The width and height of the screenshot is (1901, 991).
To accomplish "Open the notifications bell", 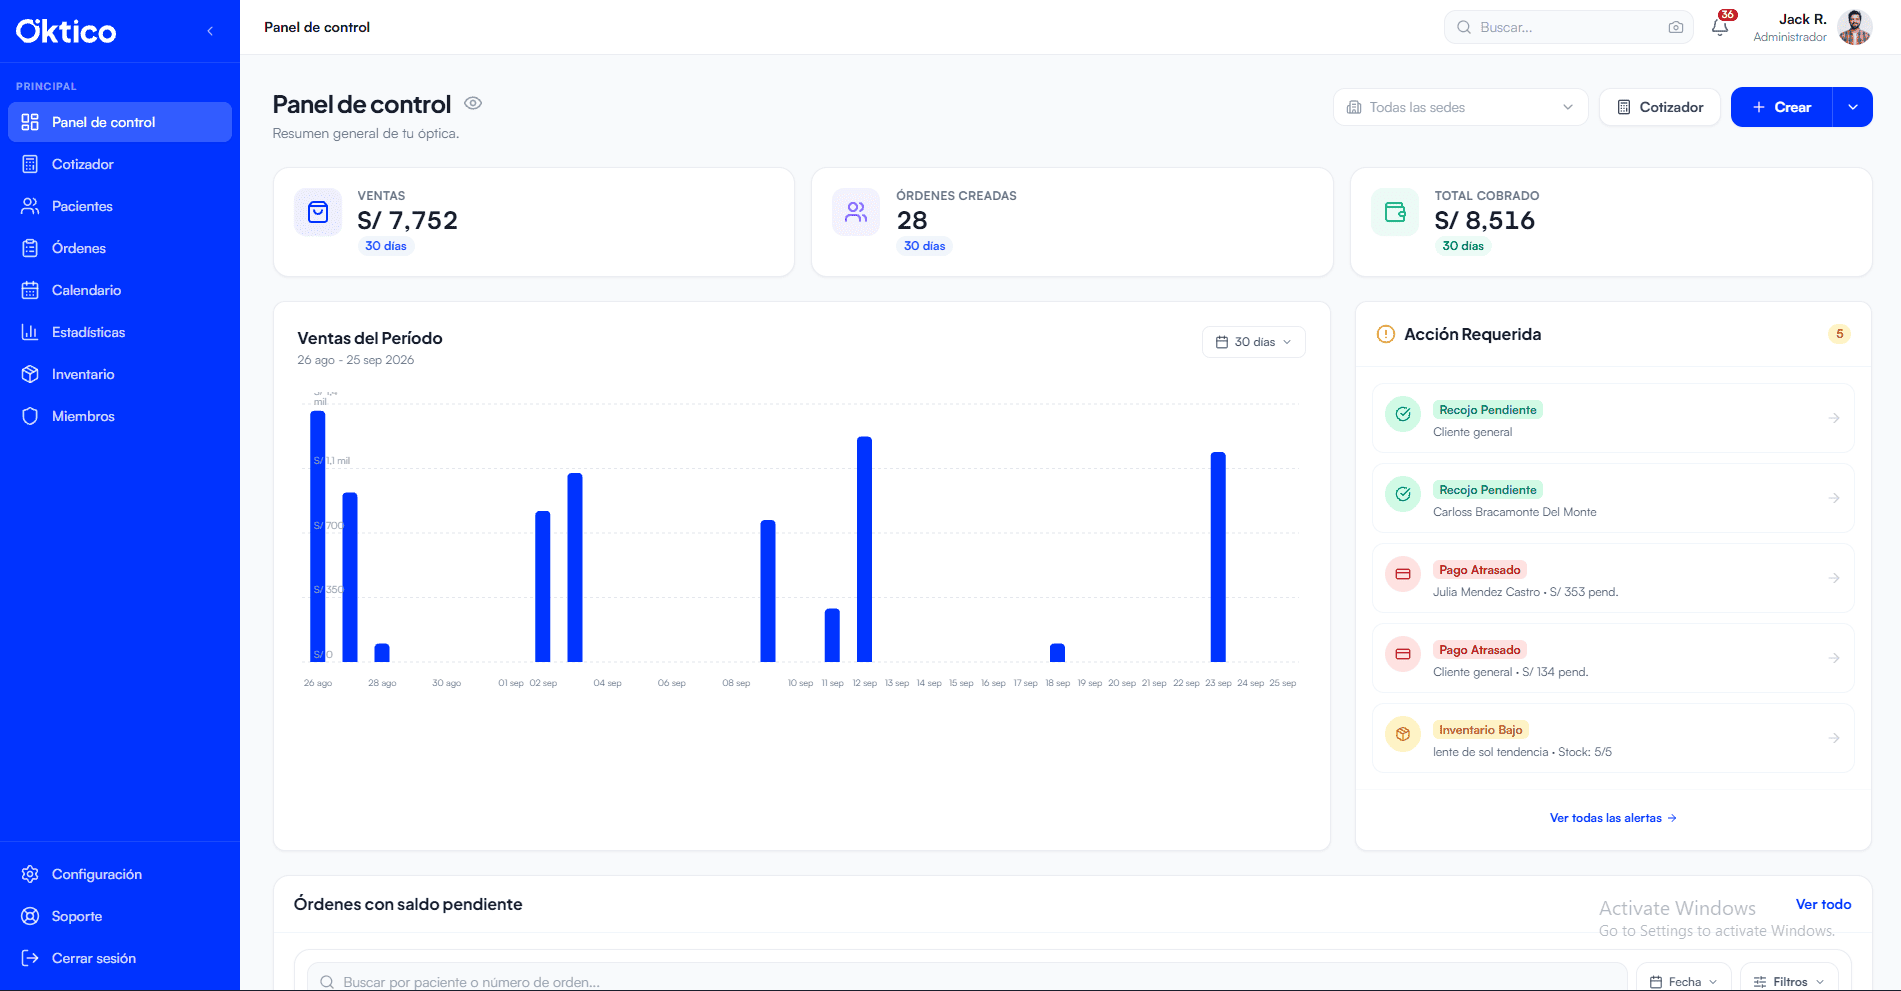I will pos(1720,27).
